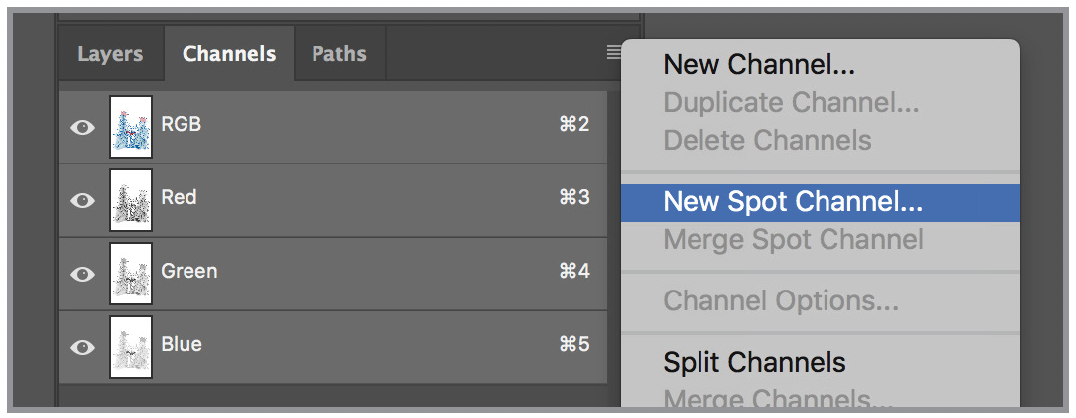The width and height of the screenshot is (1076, 418).
Task: Select the Green channel row name
Action: 189,271
